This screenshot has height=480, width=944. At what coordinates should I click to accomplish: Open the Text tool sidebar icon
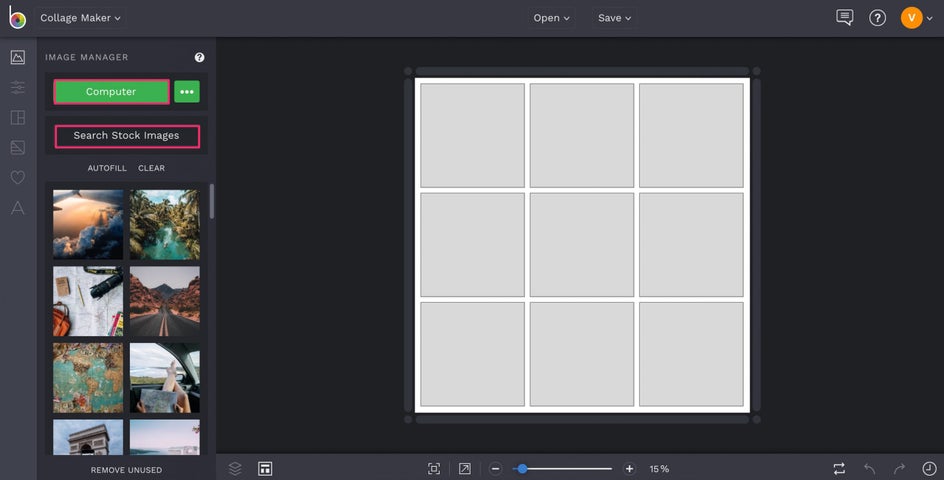(18, 208)
